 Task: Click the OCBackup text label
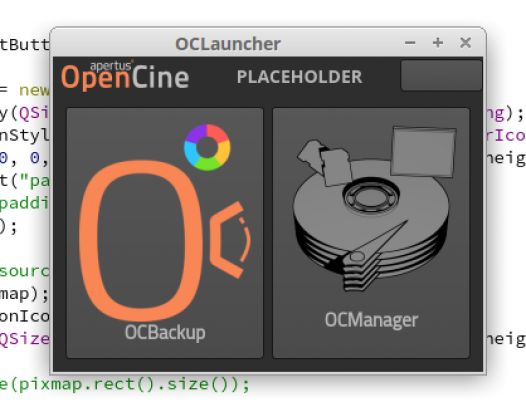tap(165, 333)
